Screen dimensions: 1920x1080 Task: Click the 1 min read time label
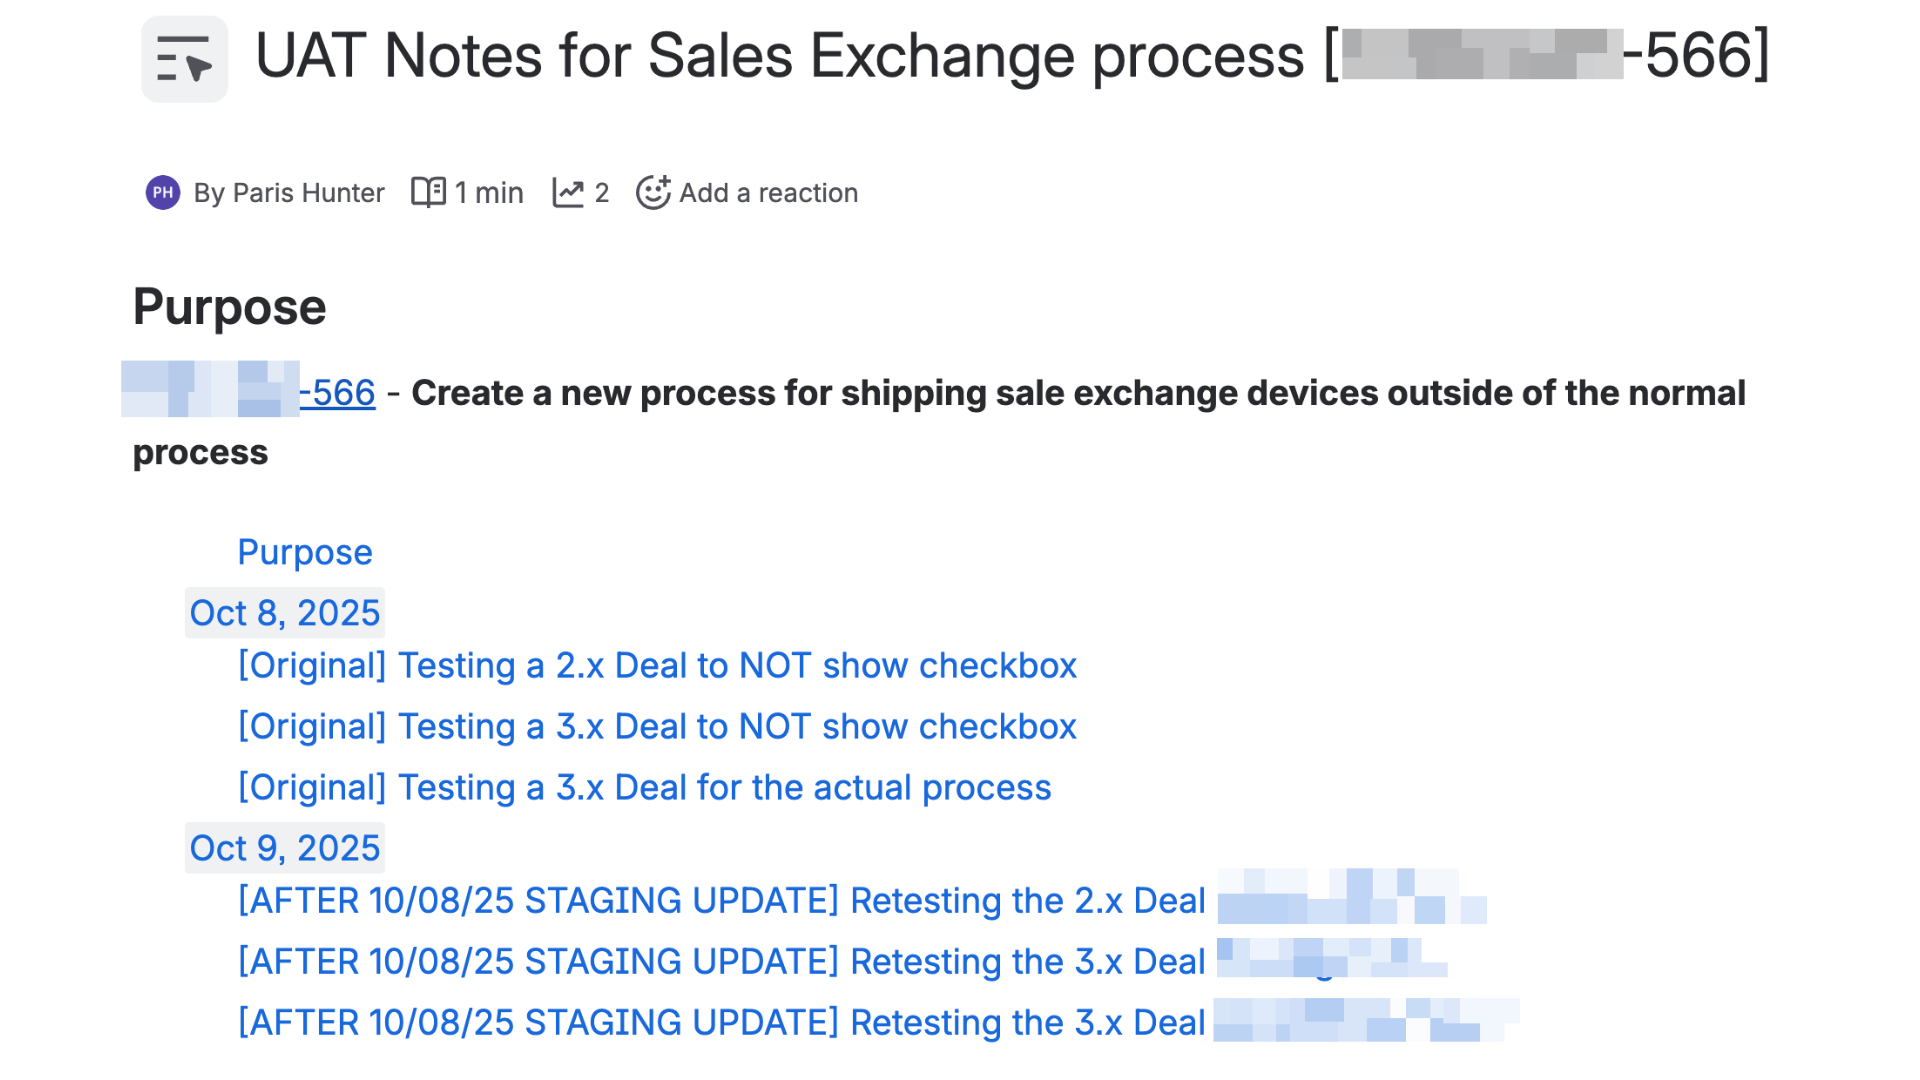[489, 192]
